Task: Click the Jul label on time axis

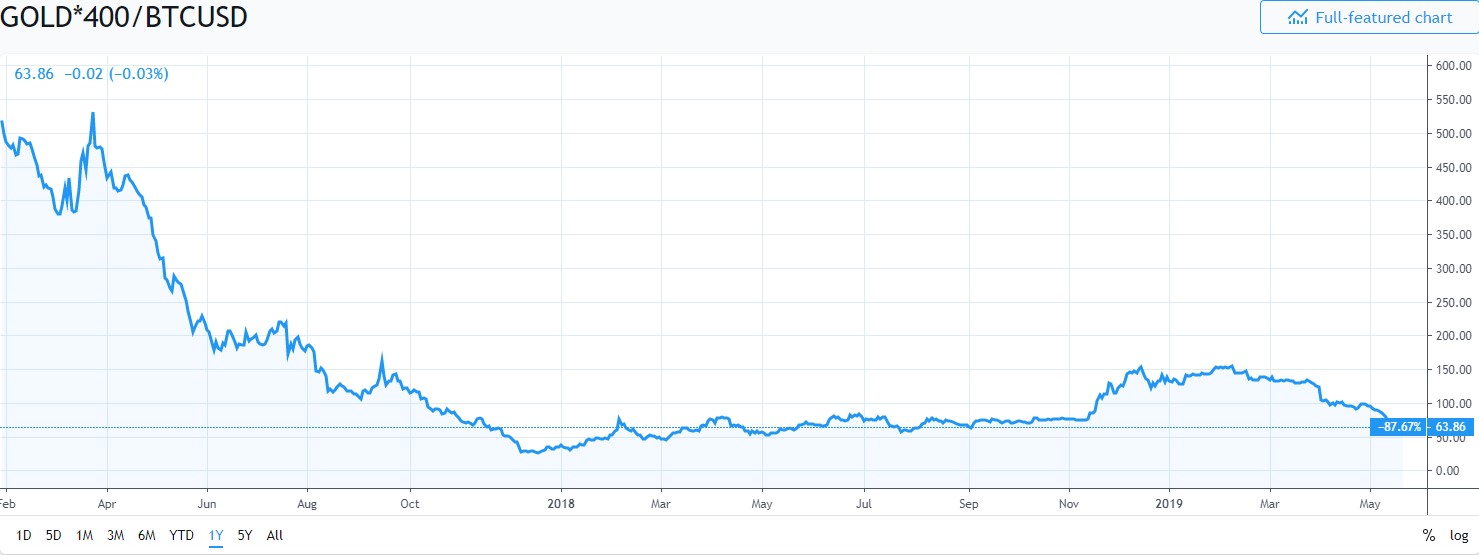Action: [x=864, y=505]
